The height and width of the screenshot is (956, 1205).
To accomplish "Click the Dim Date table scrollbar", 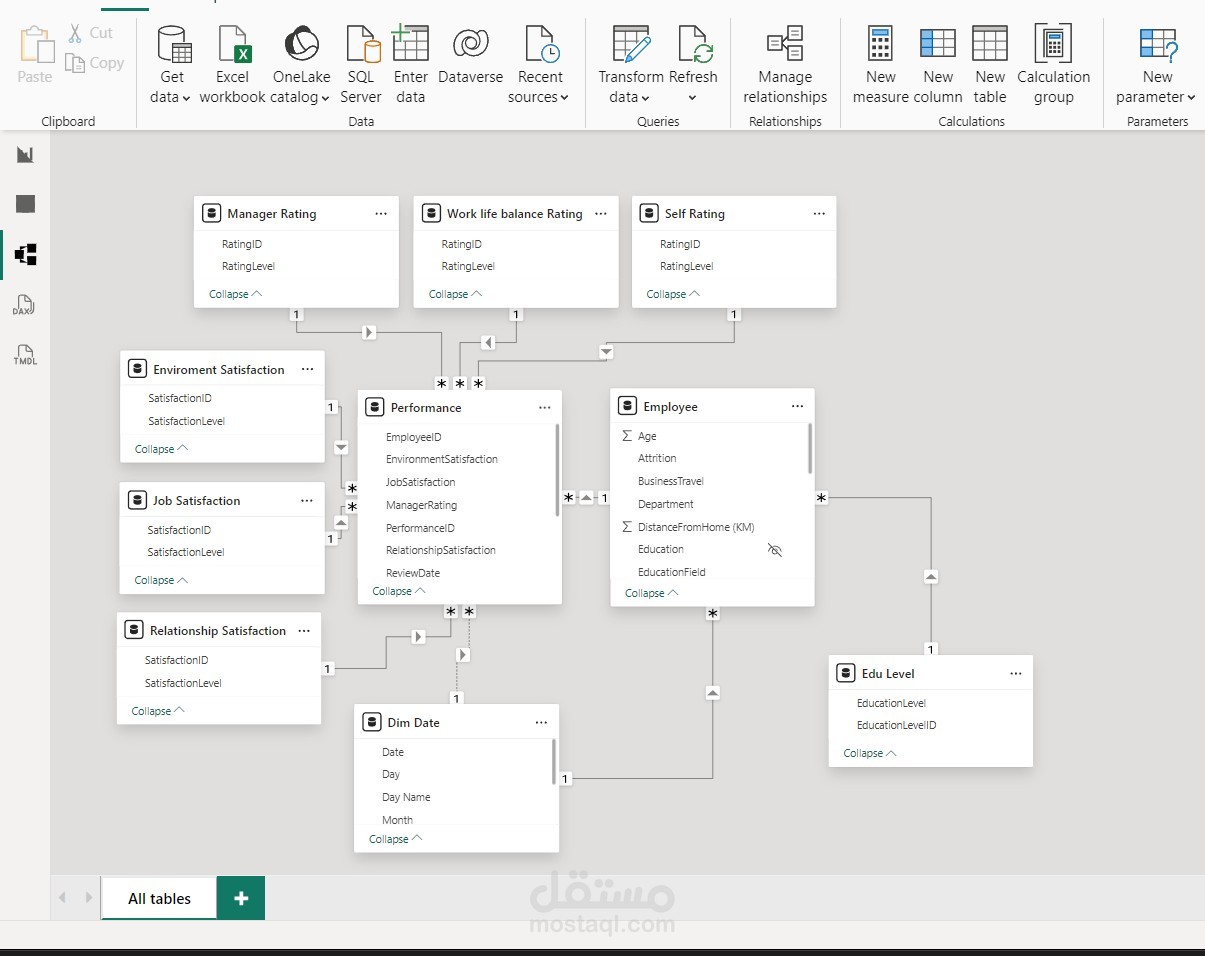I will 554,762.
